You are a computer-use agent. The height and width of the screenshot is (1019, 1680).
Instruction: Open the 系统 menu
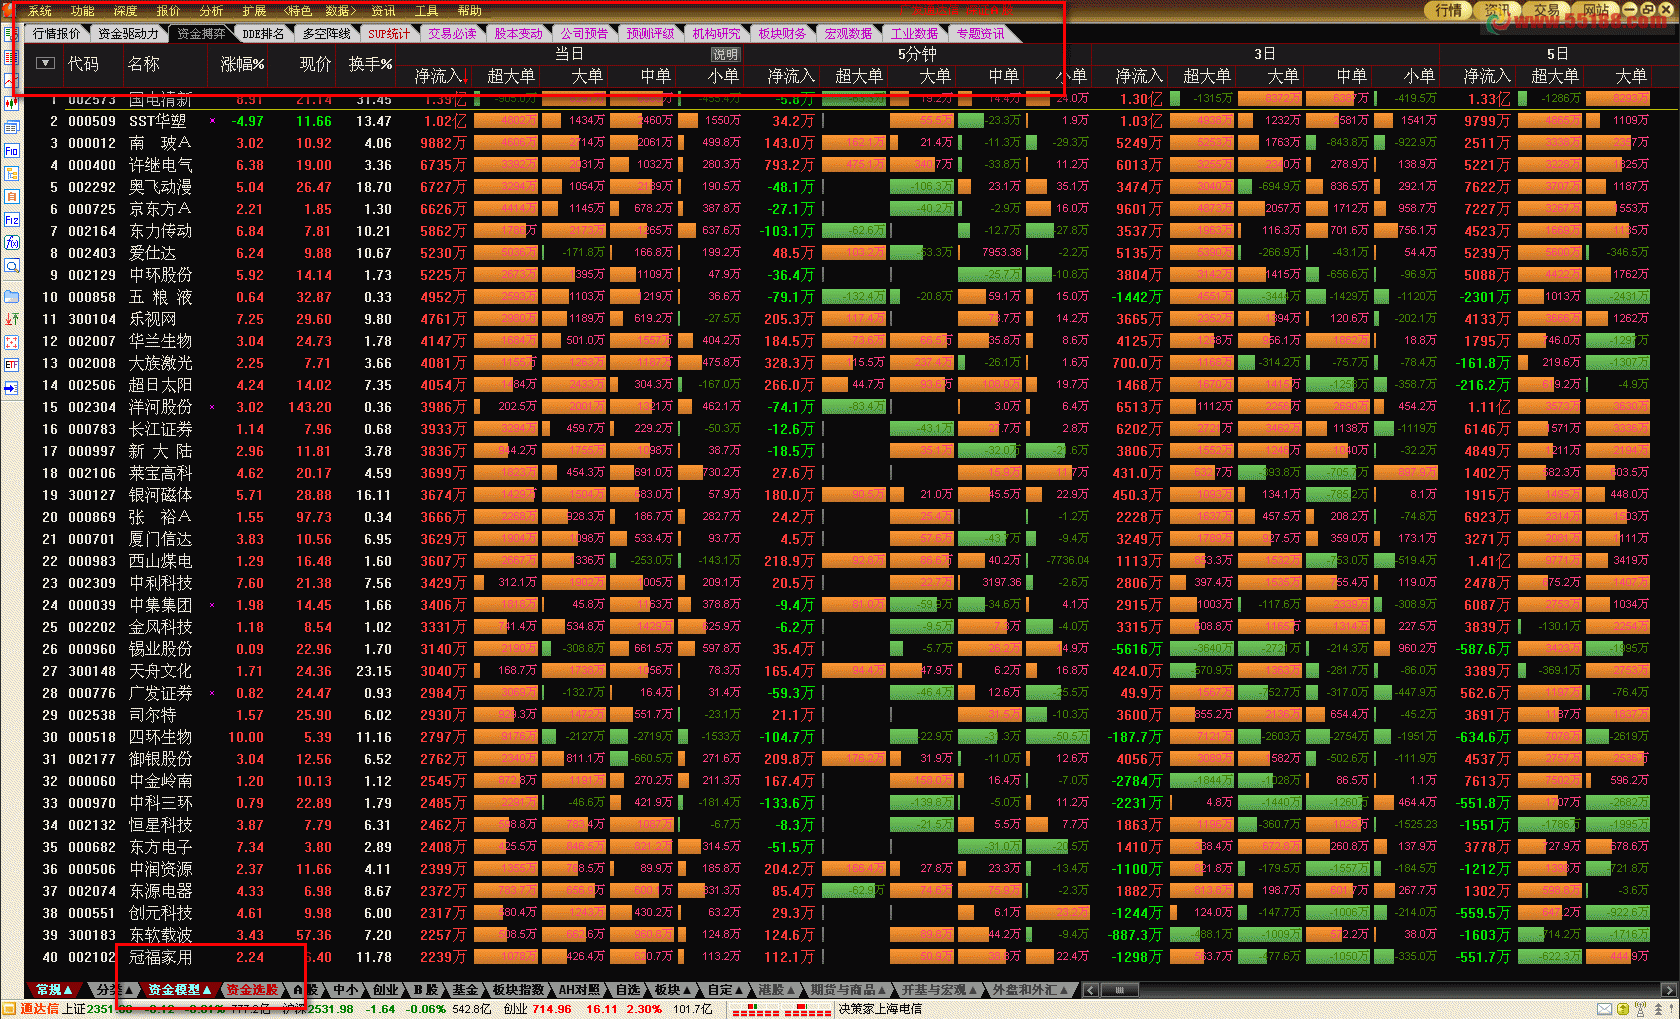pyautogui.click(x=39, y=11)
